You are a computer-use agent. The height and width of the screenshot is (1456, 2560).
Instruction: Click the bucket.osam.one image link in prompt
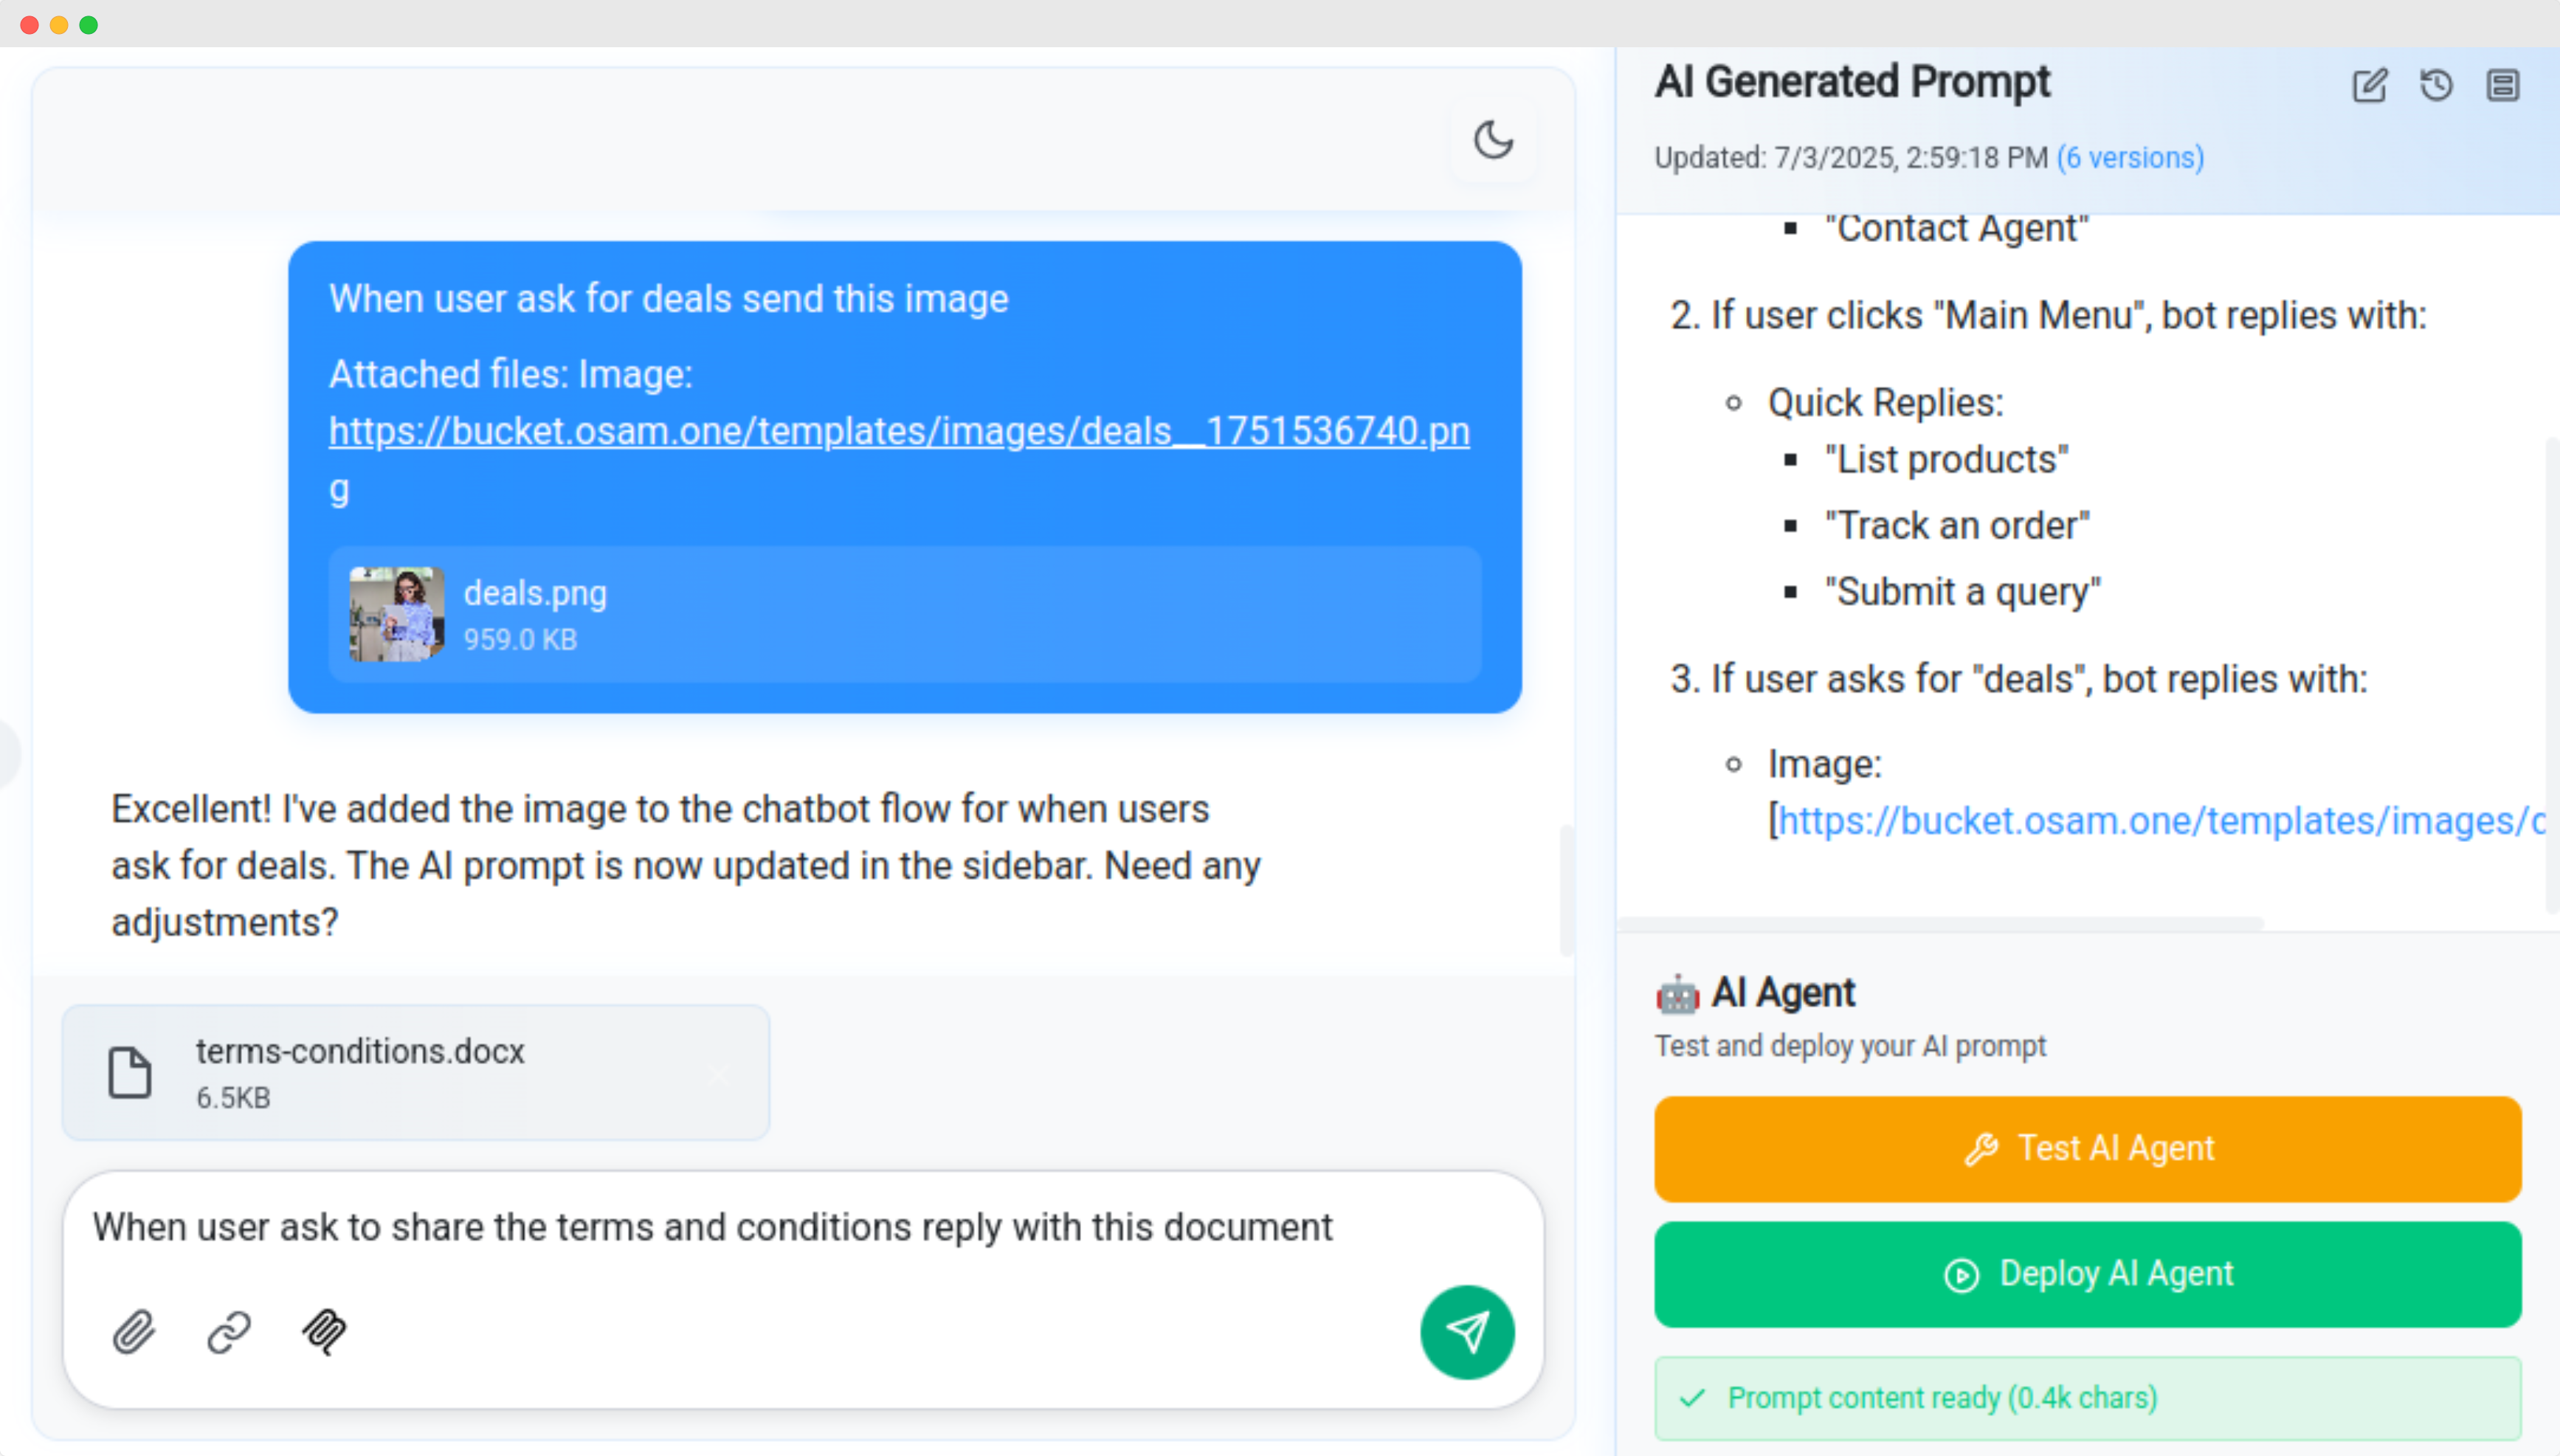(2161, 820)
